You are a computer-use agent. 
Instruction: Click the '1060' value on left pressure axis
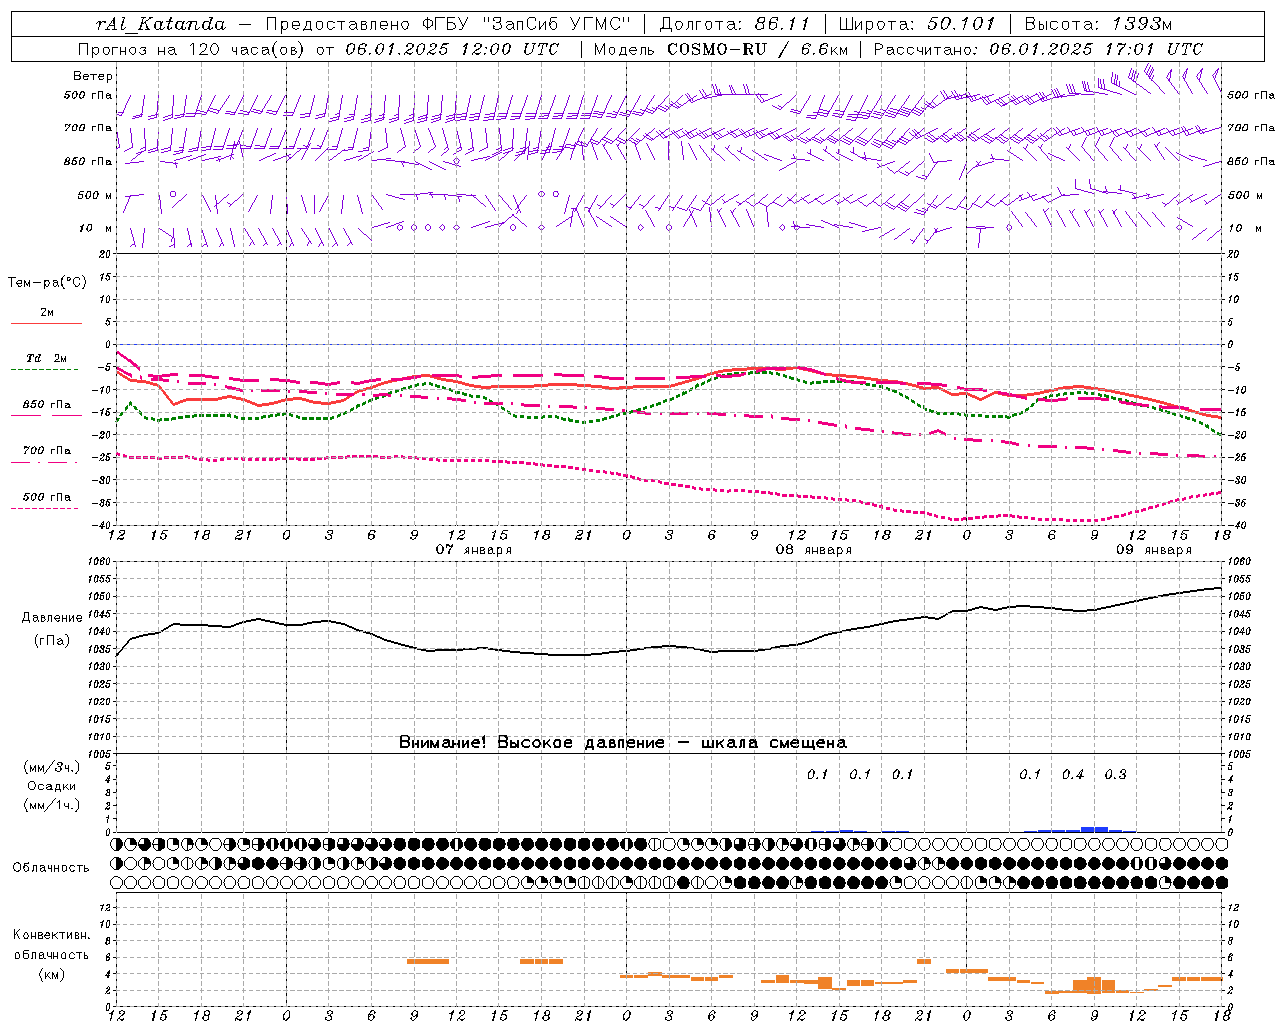click(x=97, y=562)
